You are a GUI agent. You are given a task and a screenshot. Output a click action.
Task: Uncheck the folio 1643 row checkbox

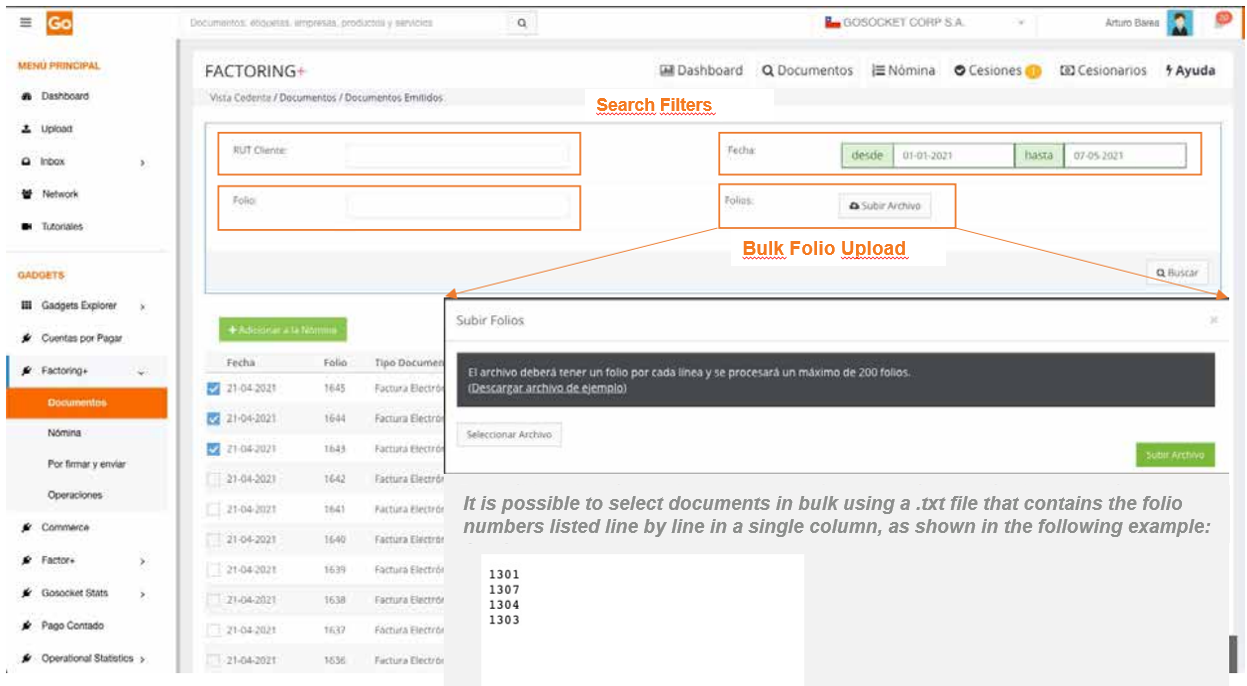213,449
